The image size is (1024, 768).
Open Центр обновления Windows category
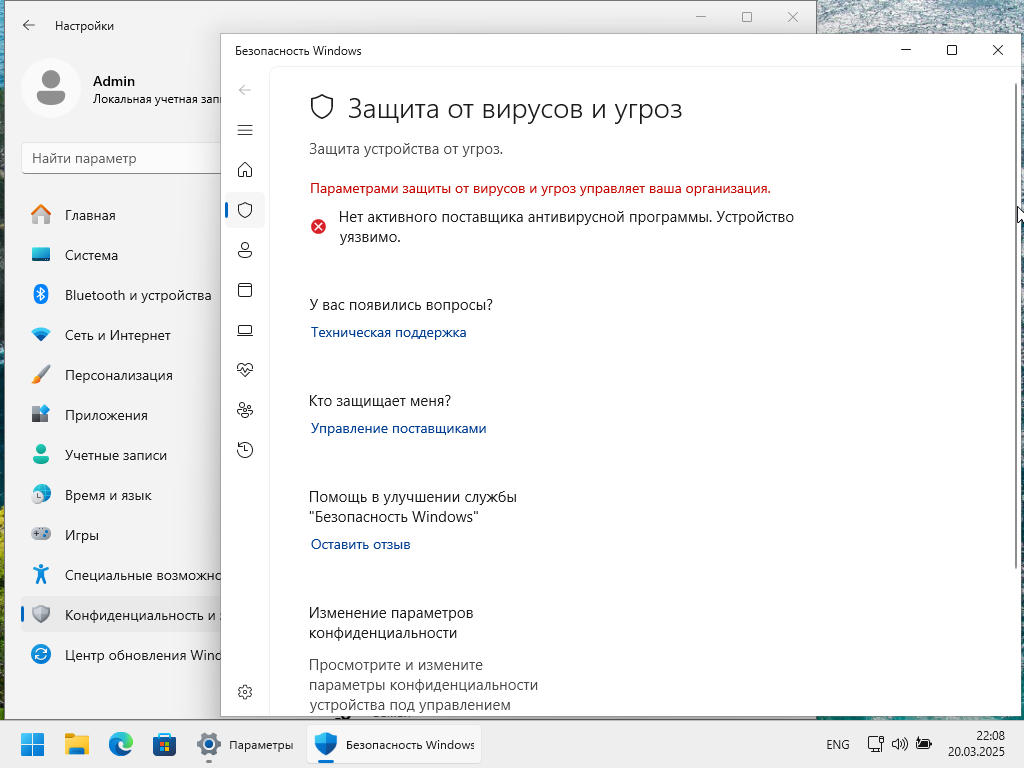point(121,655)
